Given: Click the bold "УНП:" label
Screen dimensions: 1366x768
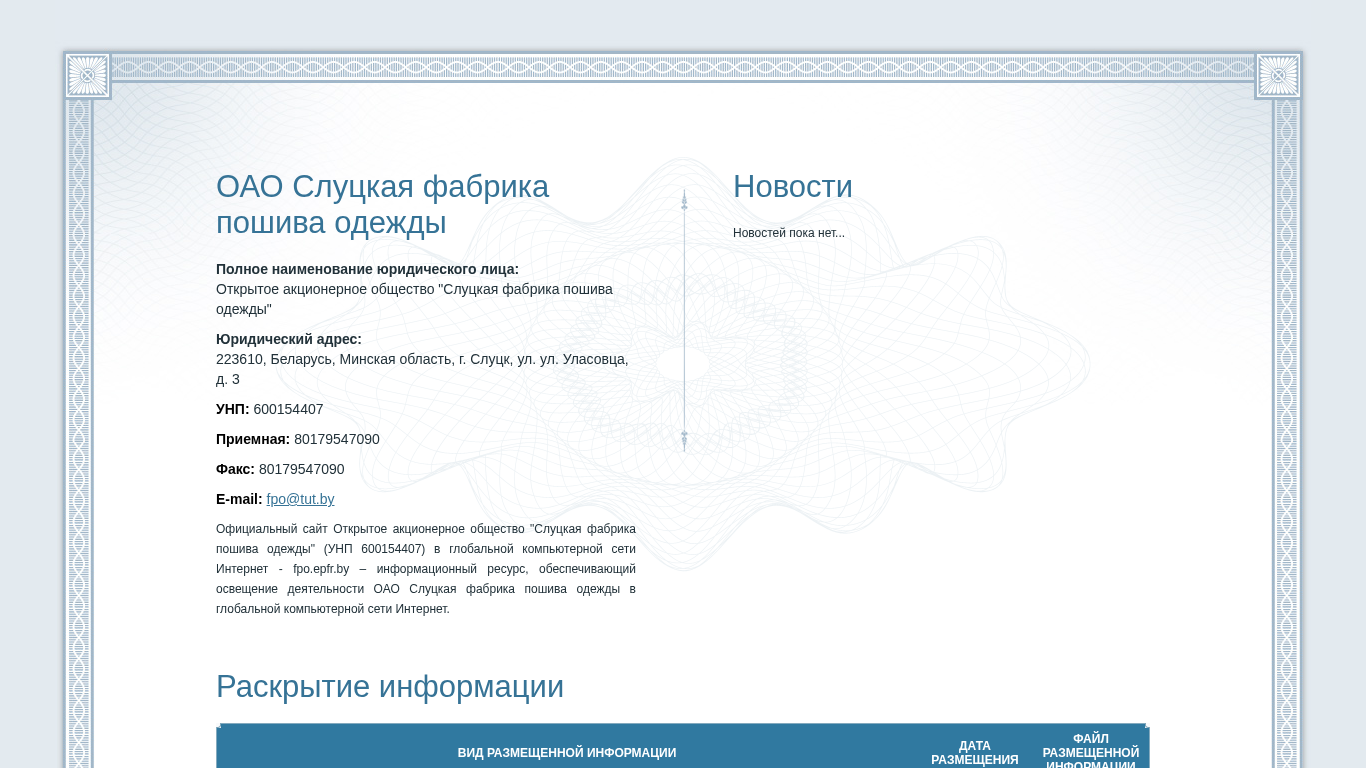Looking at the screenshot, I should [233, 409].
